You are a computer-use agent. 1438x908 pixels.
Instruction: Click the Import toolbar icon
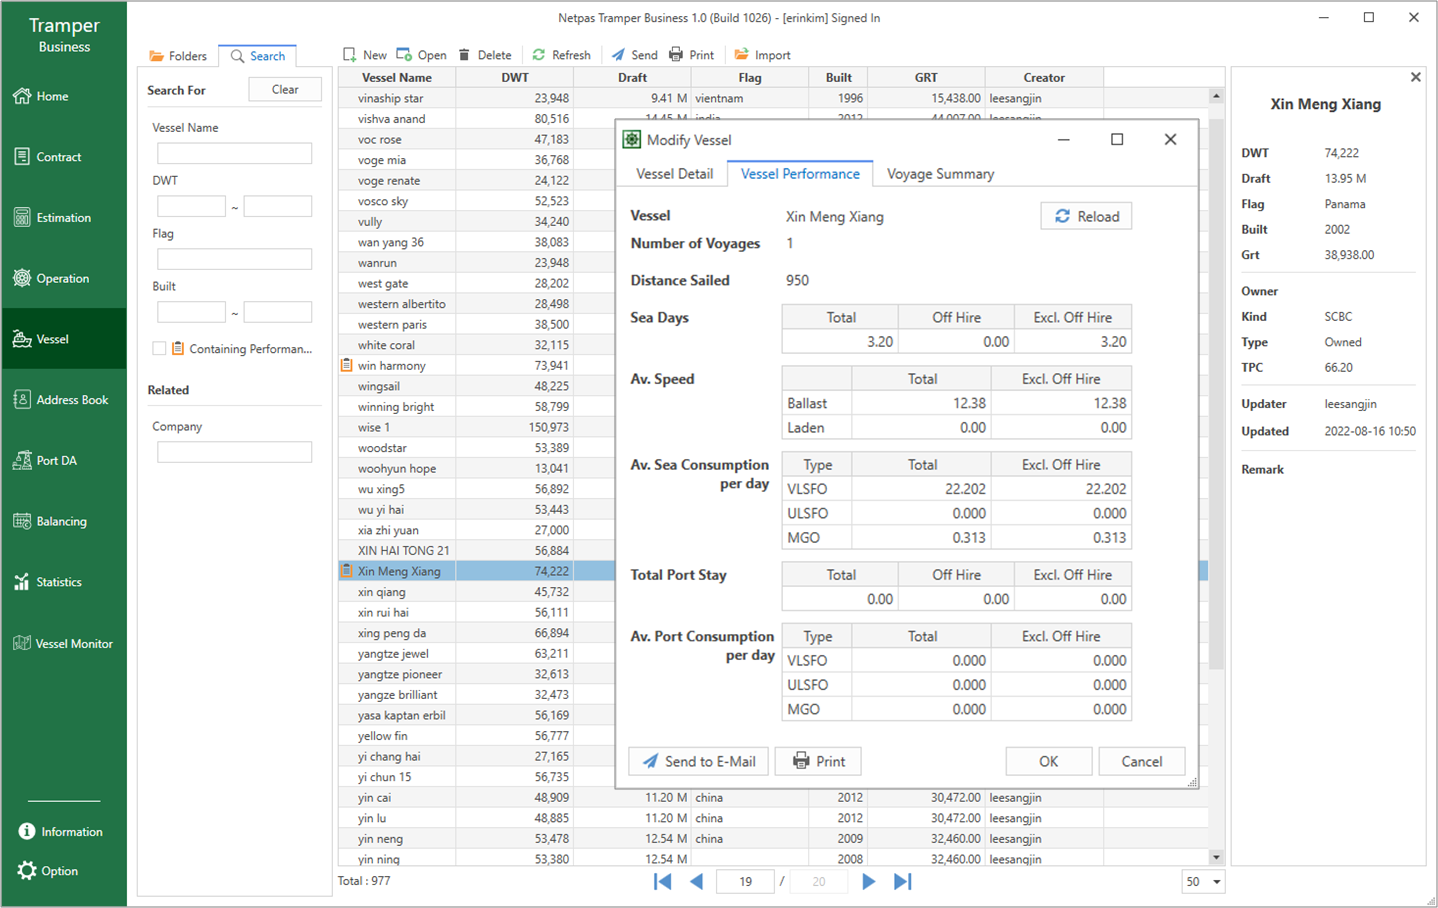tap(741, 55)
